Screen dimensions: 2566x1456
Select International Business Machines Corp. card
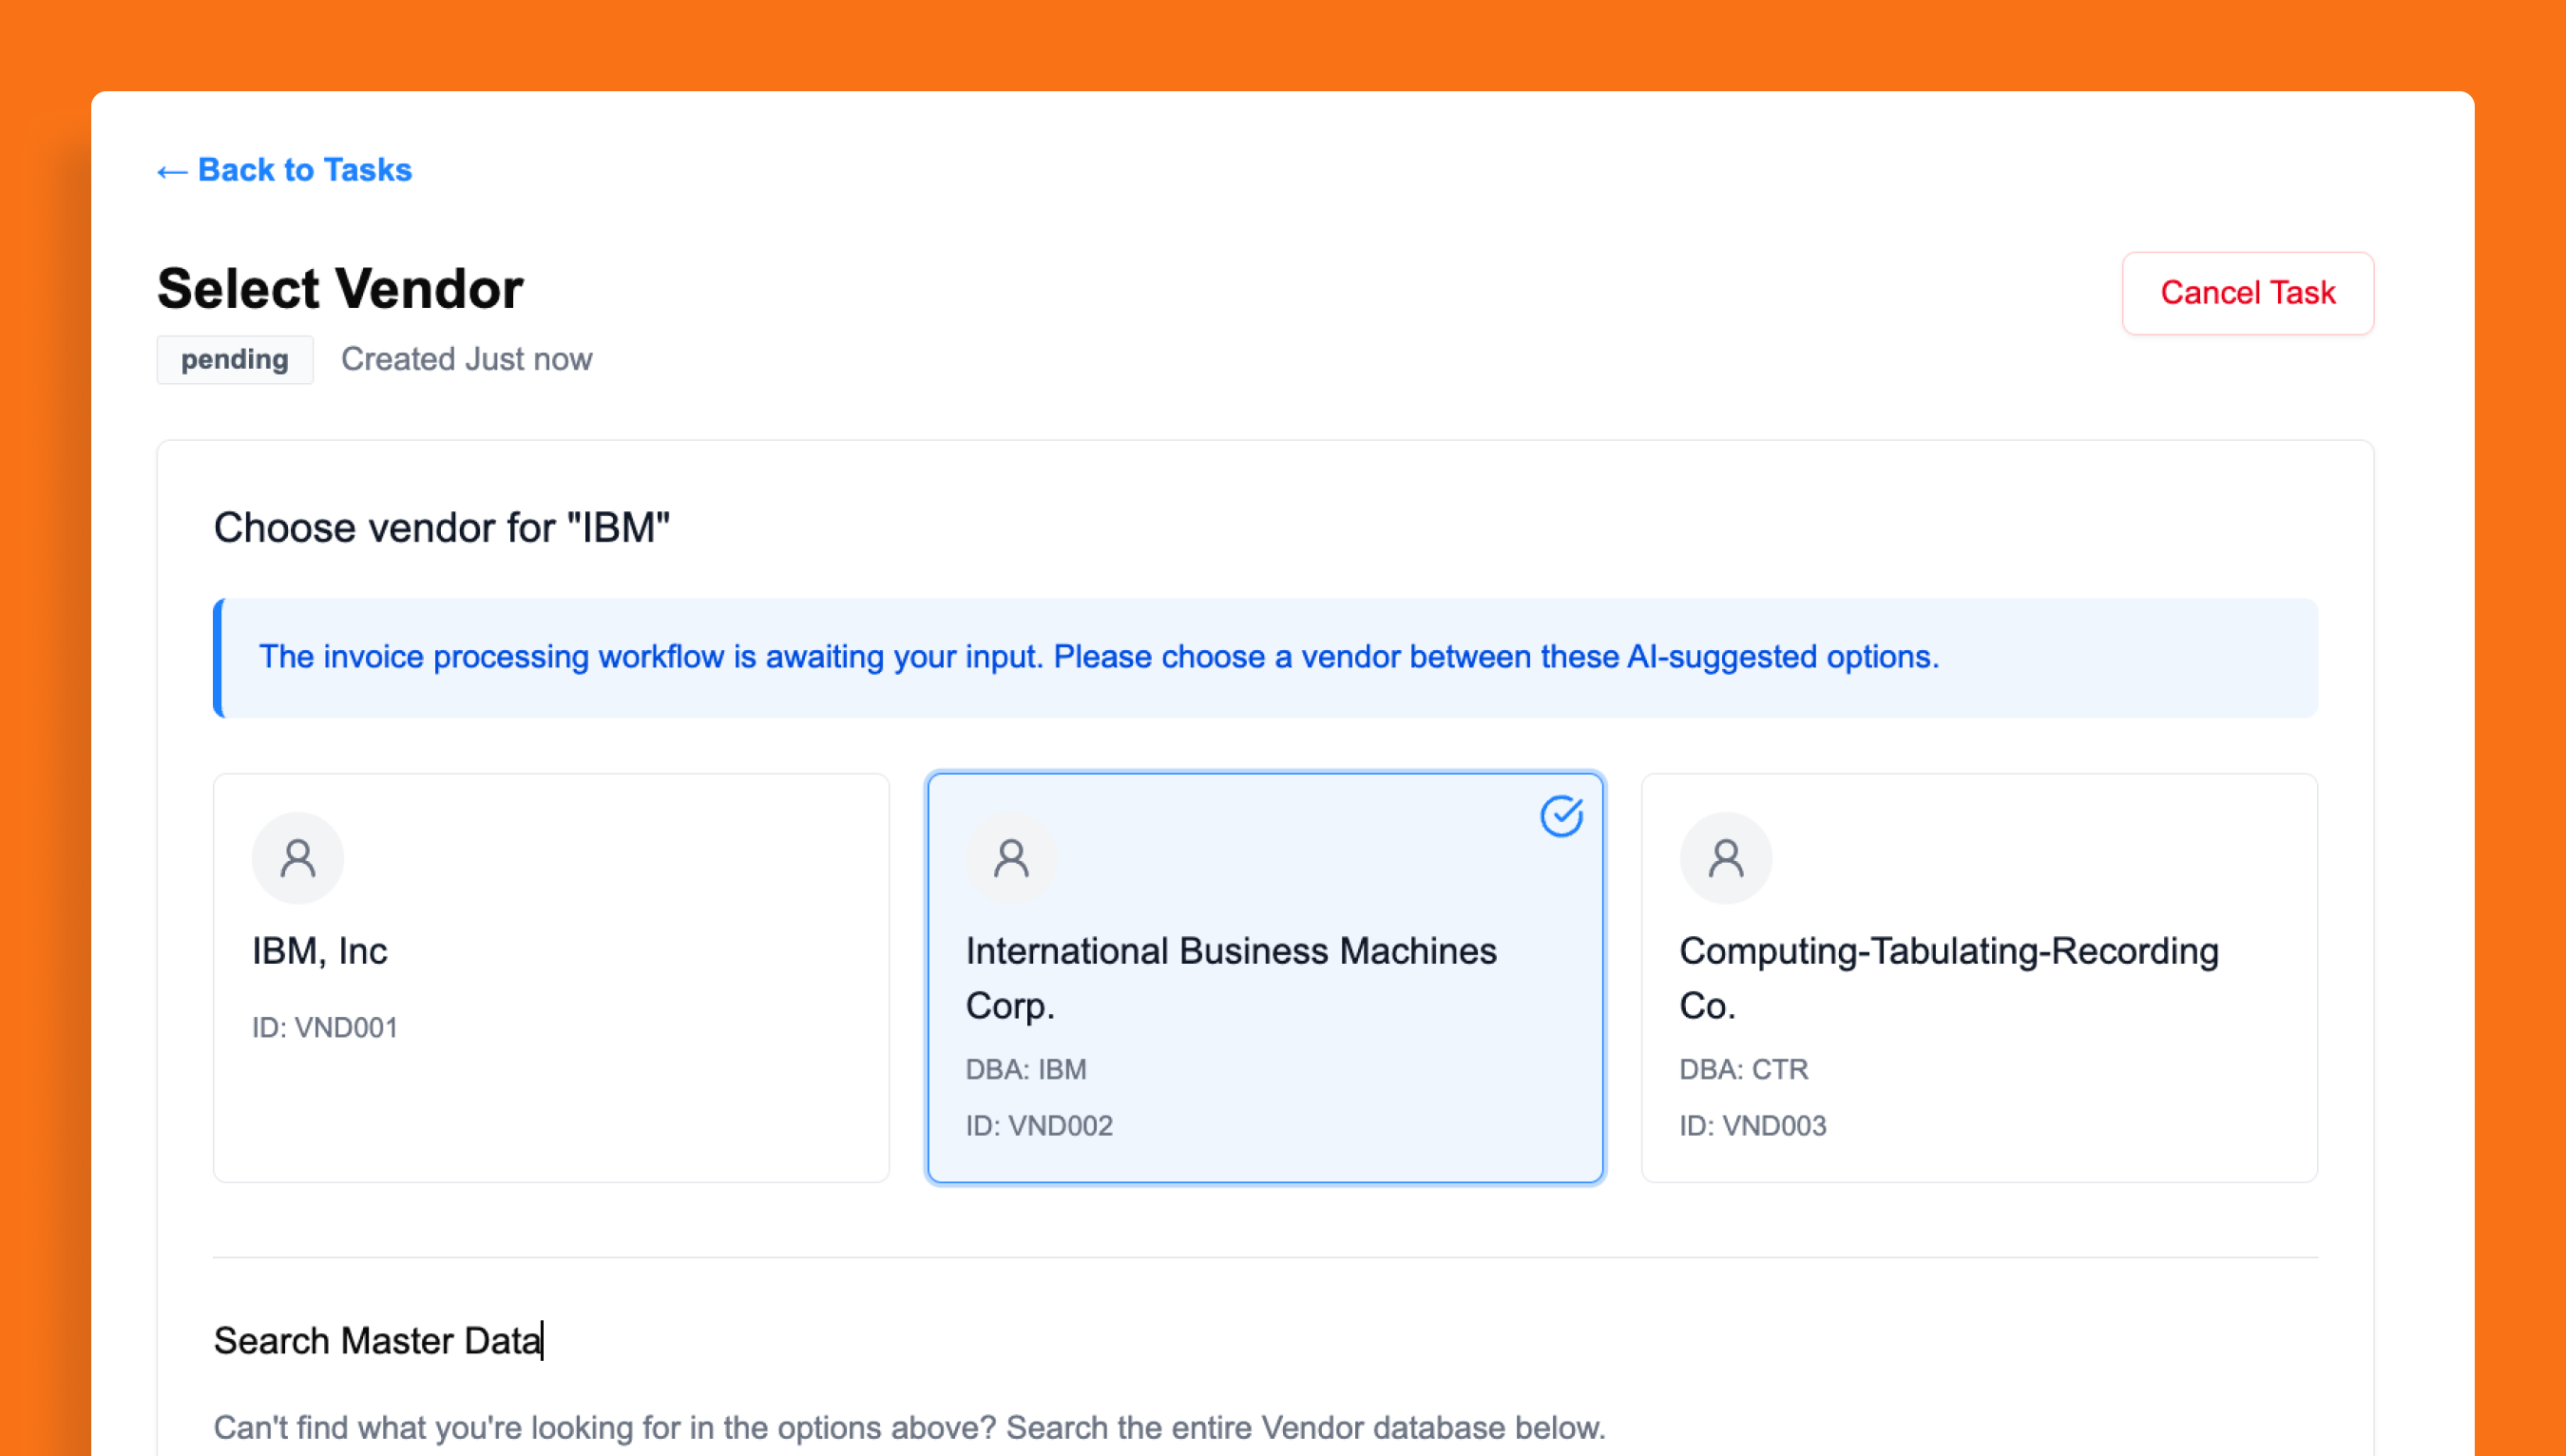1265,977
